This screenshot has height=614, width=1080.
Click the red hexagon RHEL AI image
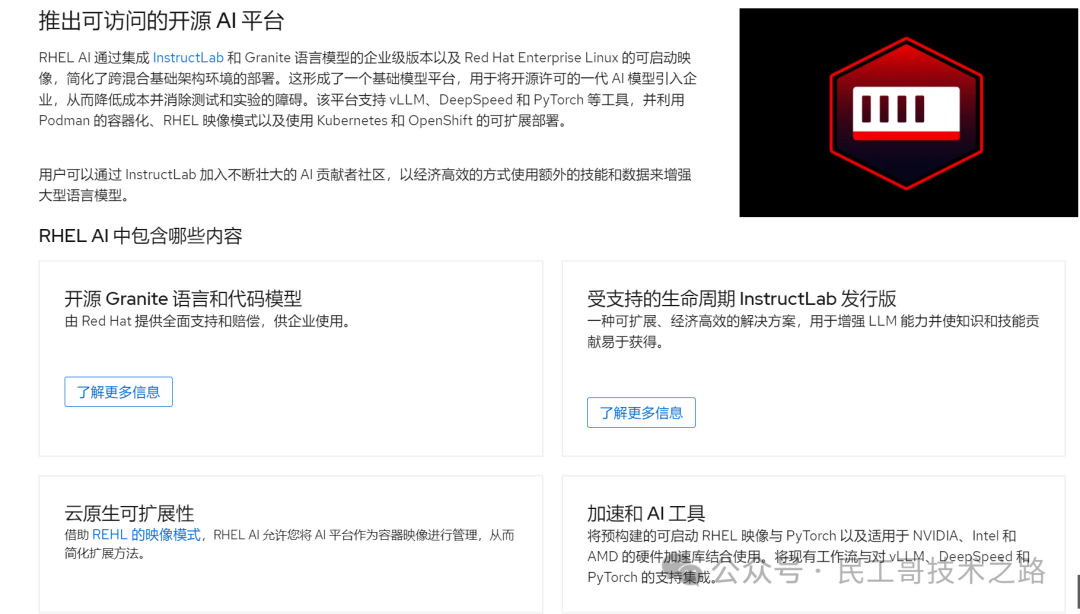pos(908,113)
